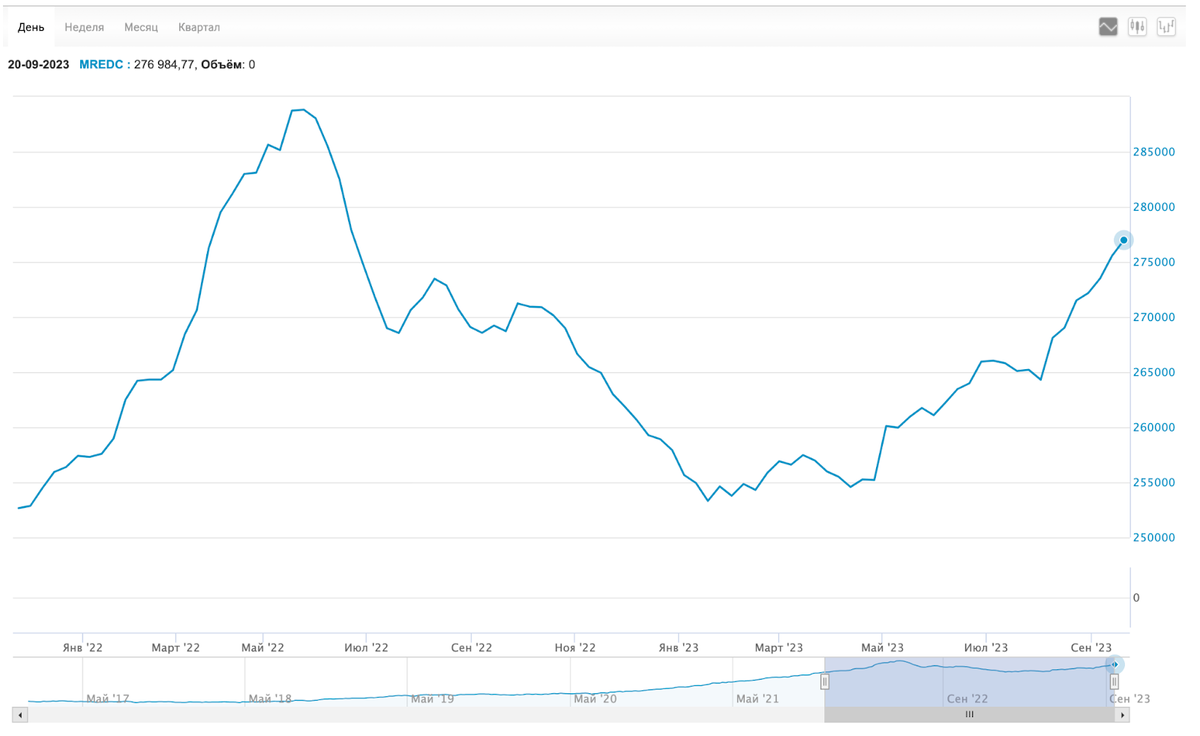The width and height of the screenshot is (1200, 736).
Task: Click the highlighted last data point marker
Action: pyautogui.click(x=1124, y=240)
